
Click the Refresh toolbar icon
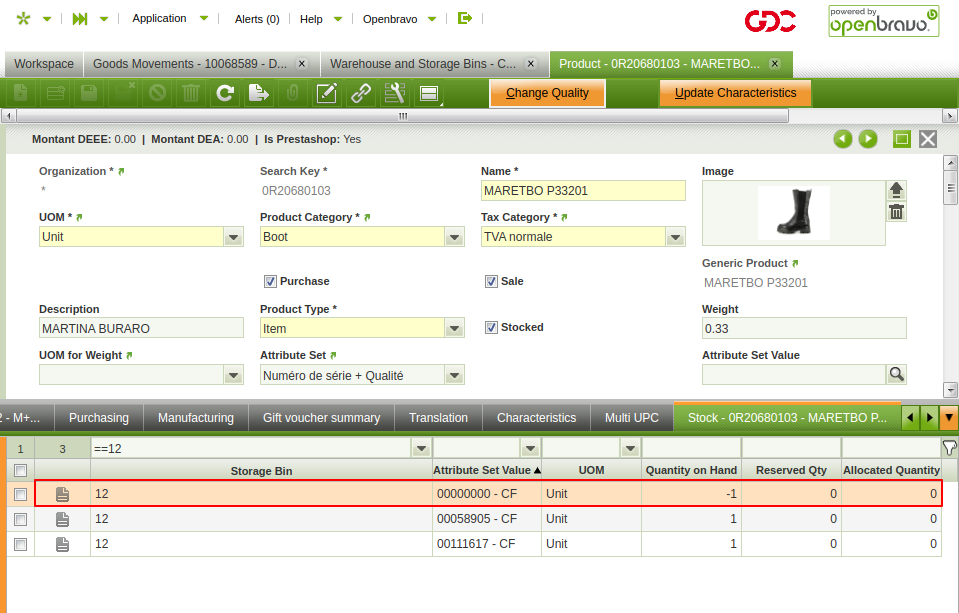[x=225, y=93]
